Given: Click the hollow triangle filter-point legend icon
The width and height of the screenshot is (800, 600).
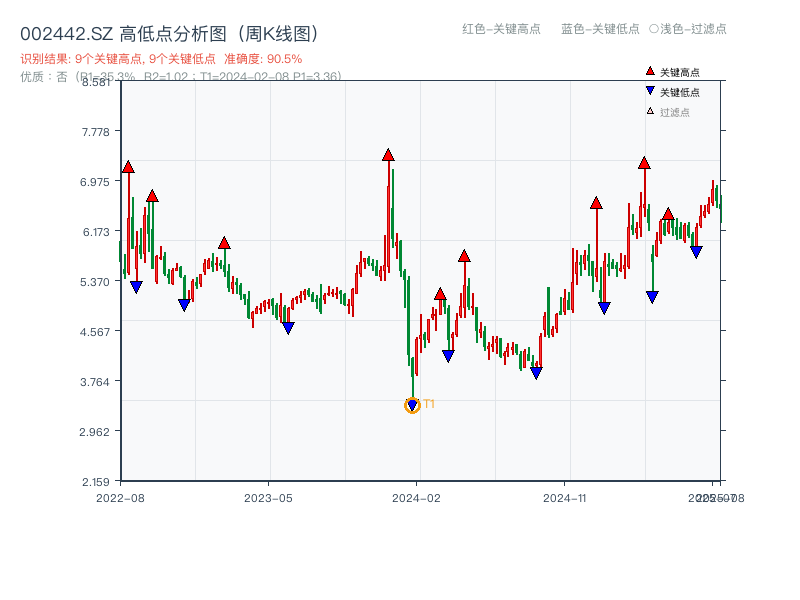Looking at the screenshot, I should [650, 111].
